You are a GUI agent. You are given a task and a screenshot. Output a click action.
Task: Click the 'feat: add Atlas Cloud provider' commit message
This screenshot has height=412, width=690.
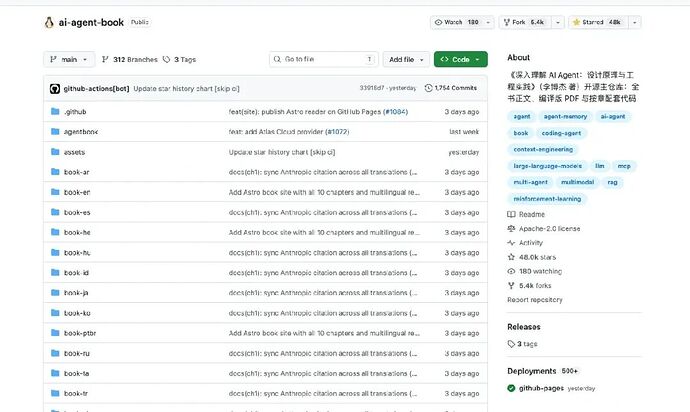point(276,132)
